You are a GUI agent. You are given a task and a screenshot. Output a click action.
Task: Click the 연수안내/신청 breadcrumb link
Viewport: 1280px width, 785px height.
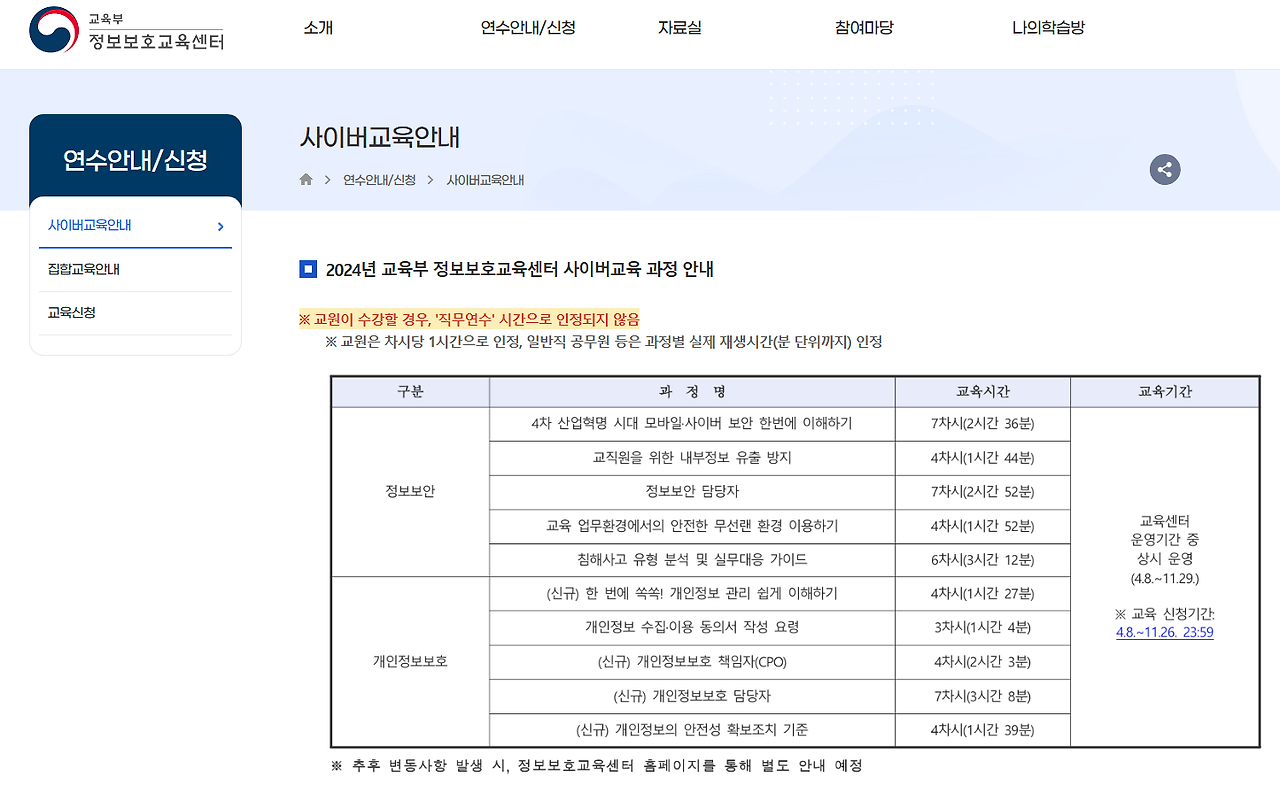377,179
